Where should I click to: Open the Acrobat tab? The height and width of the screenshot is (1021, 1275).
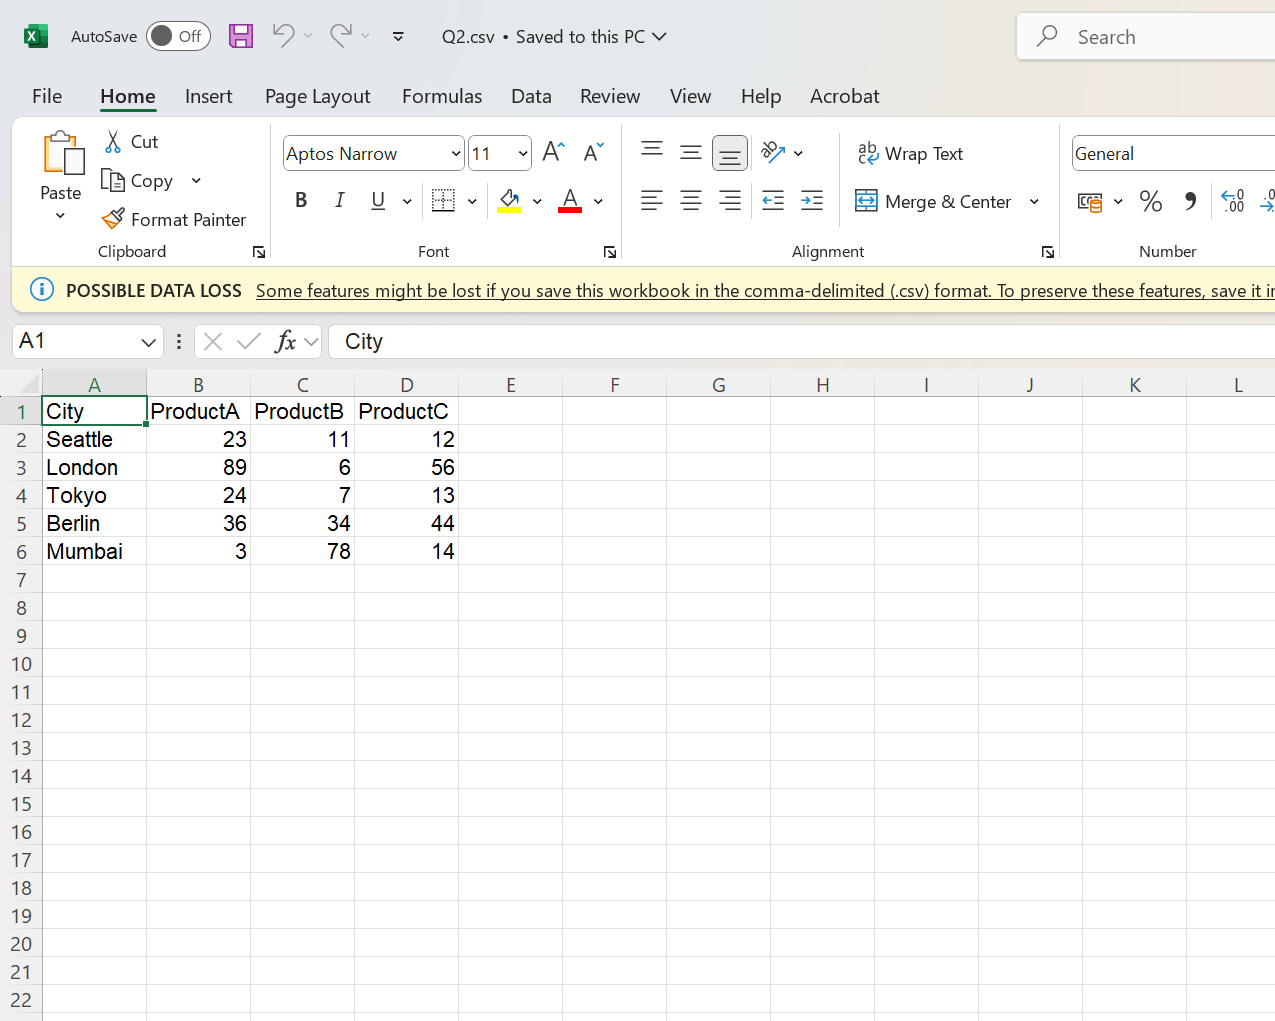(845, 96)
